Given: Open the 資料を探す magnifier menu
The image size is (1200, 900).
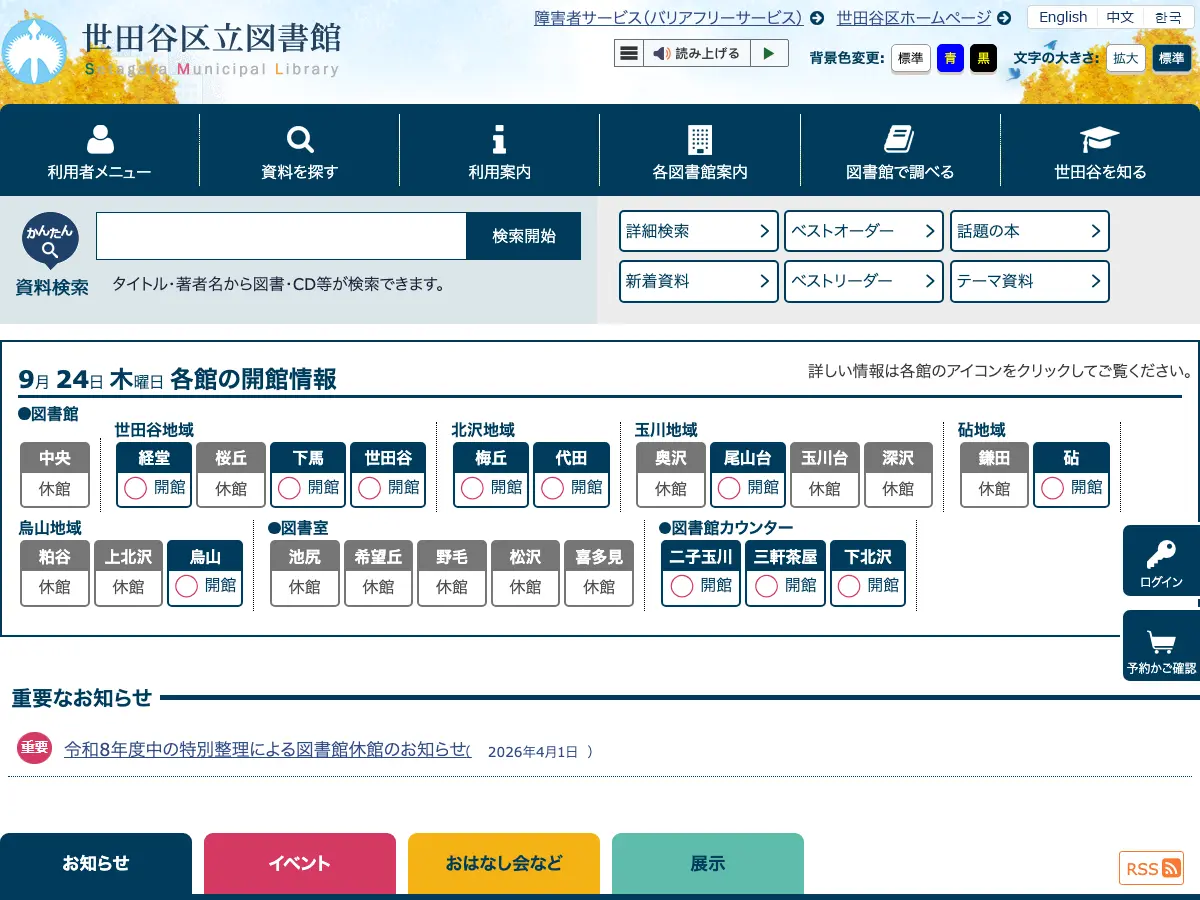Looking at the screenshot, I should (x=300, y=150).
